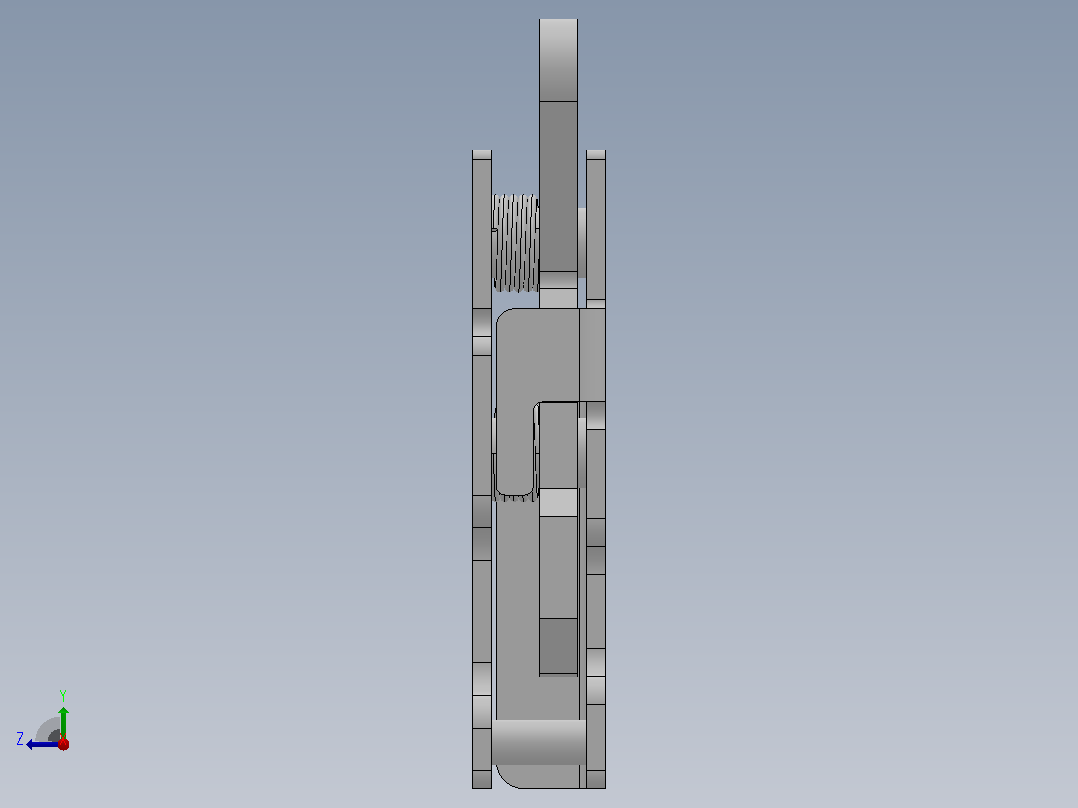The image size is (1078, 808).
Task: Click the Y label on the triad
Action: click(63, 695)
